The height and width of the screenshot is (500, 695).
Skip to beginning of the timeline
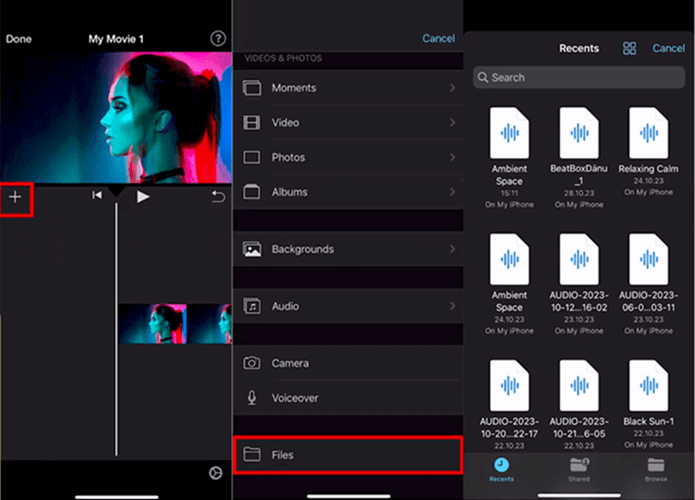(97, 195)
